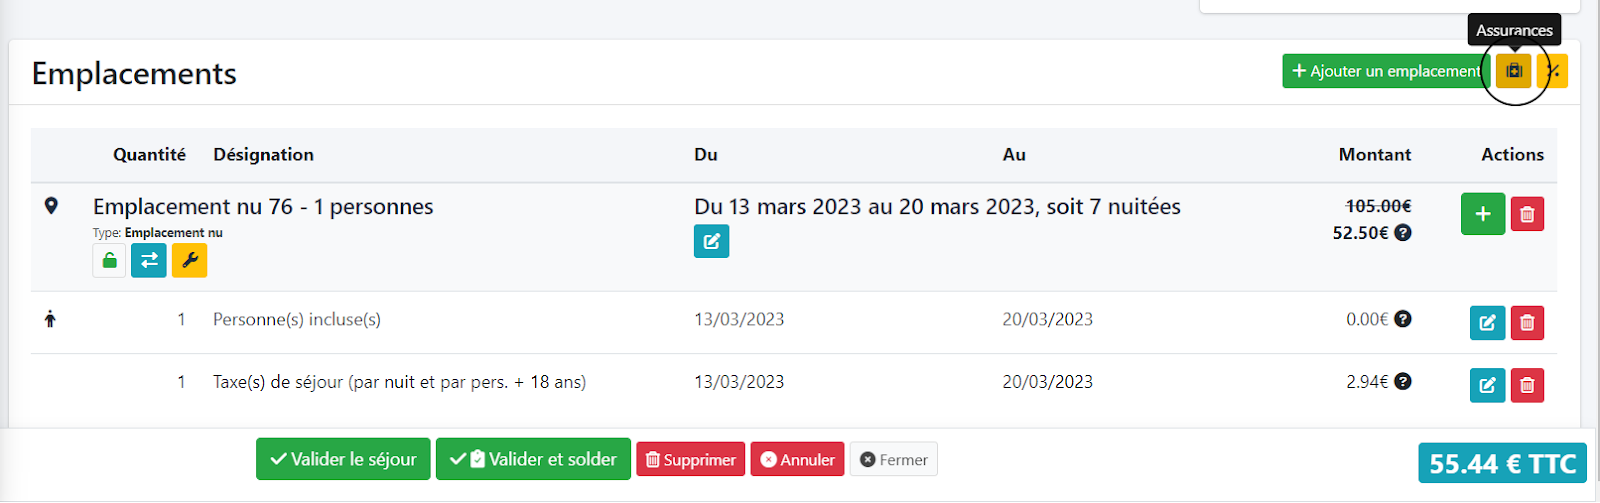The height and width of the screenshot is (503, 1600).
Task: Delete the Taxe(s) de séjour row
Action: (x=1527, y=385)
